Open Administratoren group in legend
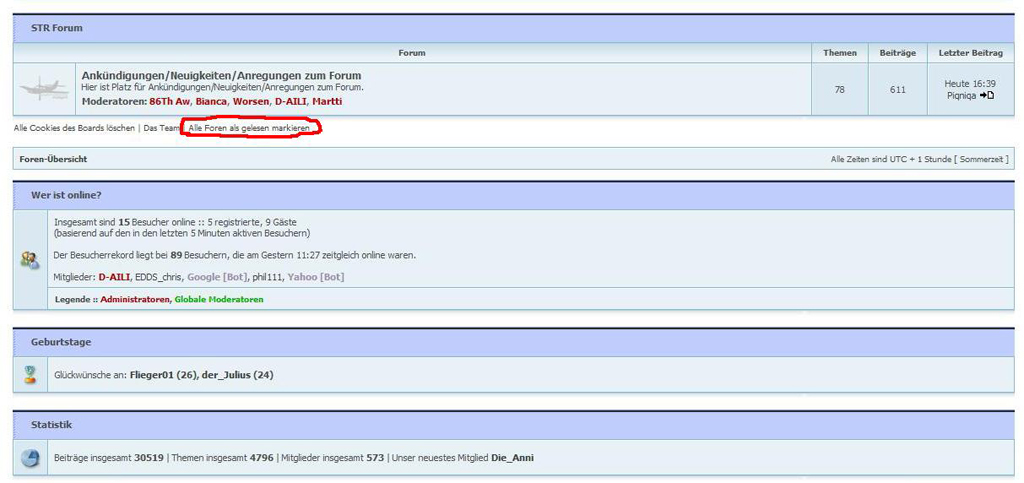 (135, 300)
